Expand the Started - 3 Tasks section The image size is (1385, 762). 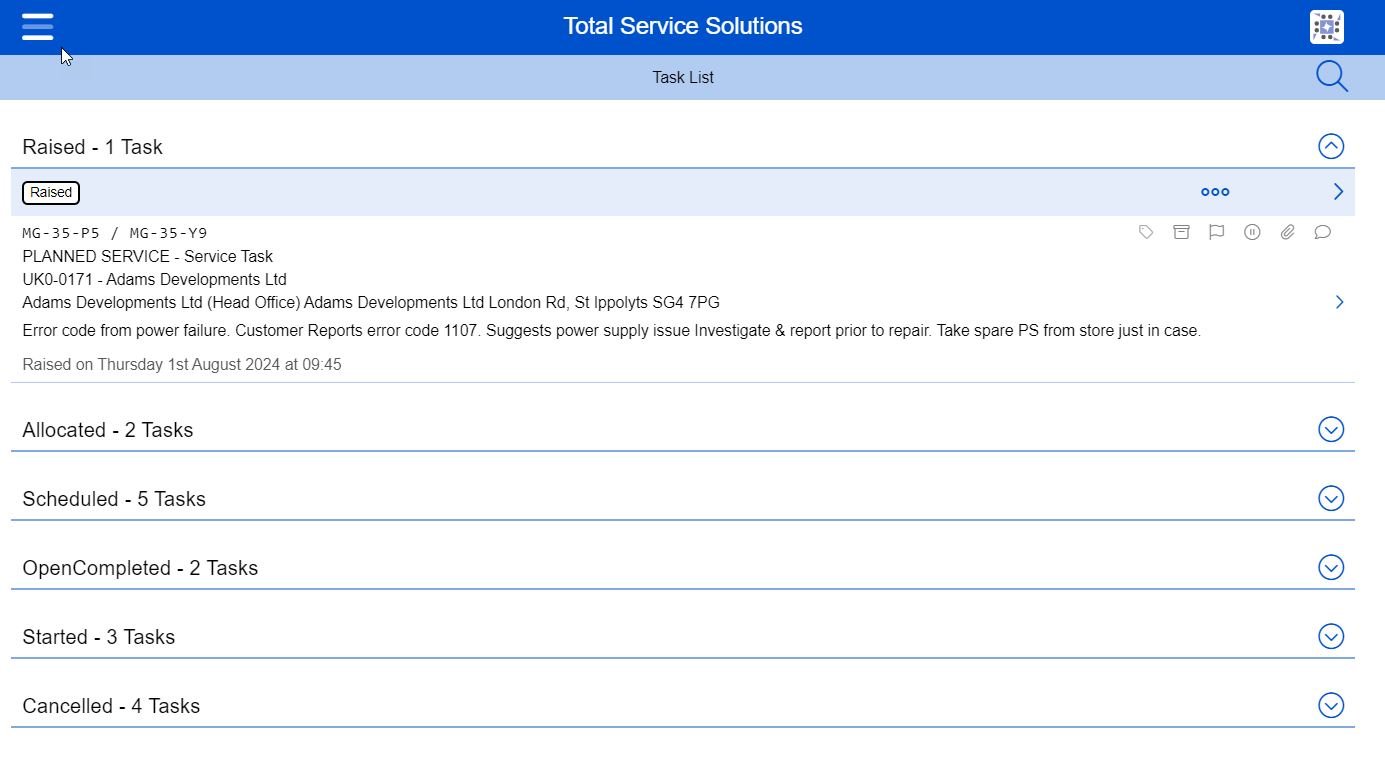1331,637
